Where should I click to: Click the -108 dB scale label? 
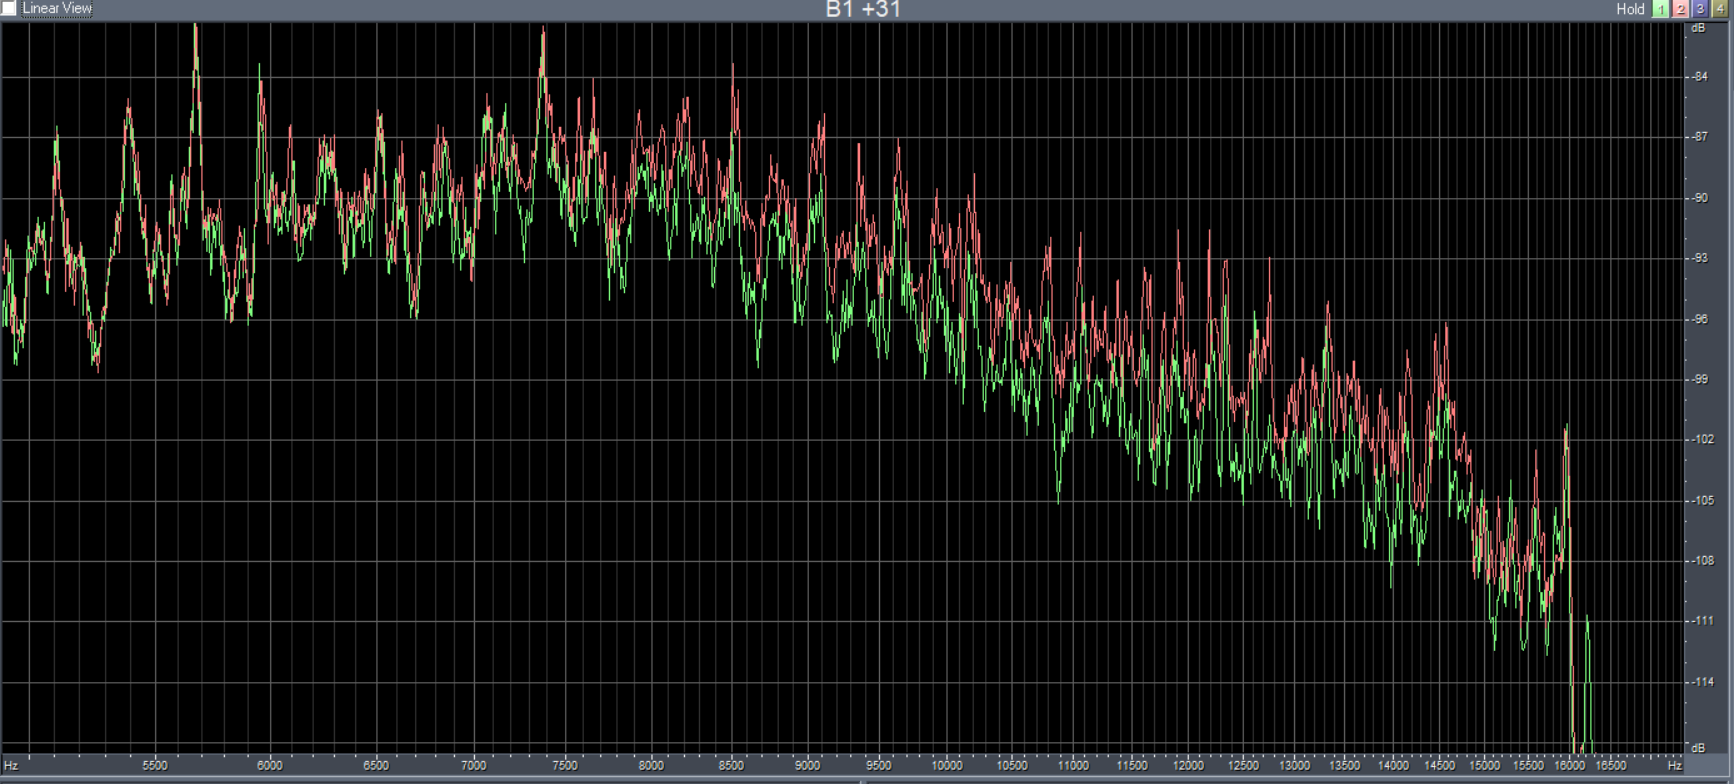click(1702, 561)
